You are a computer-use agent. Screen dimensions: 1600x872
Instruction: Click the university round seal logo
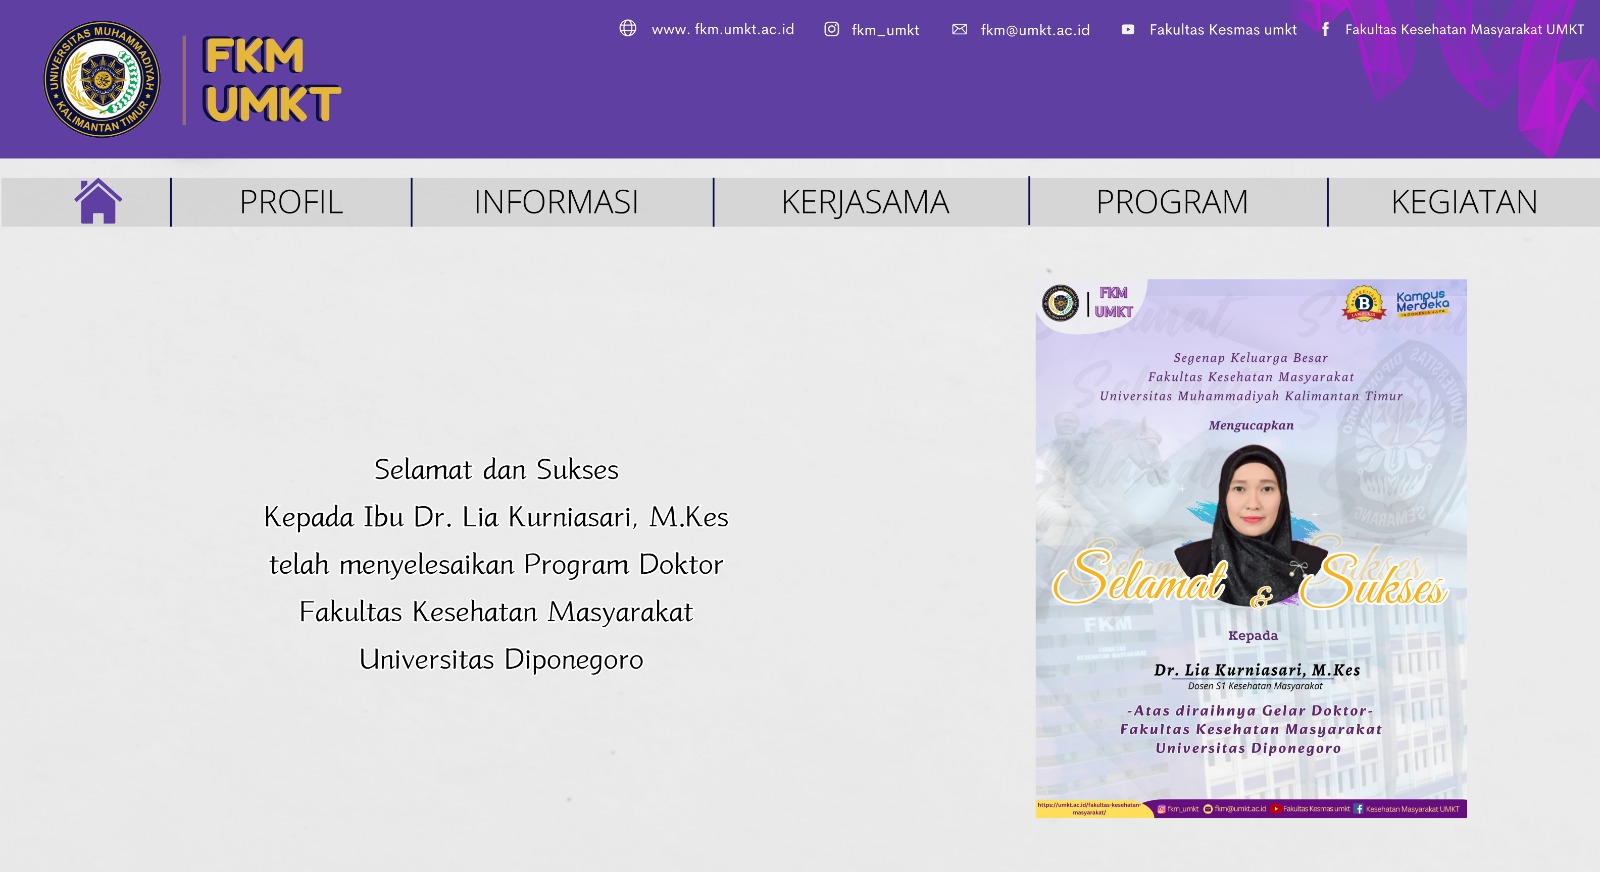click(x=102, y=79)
